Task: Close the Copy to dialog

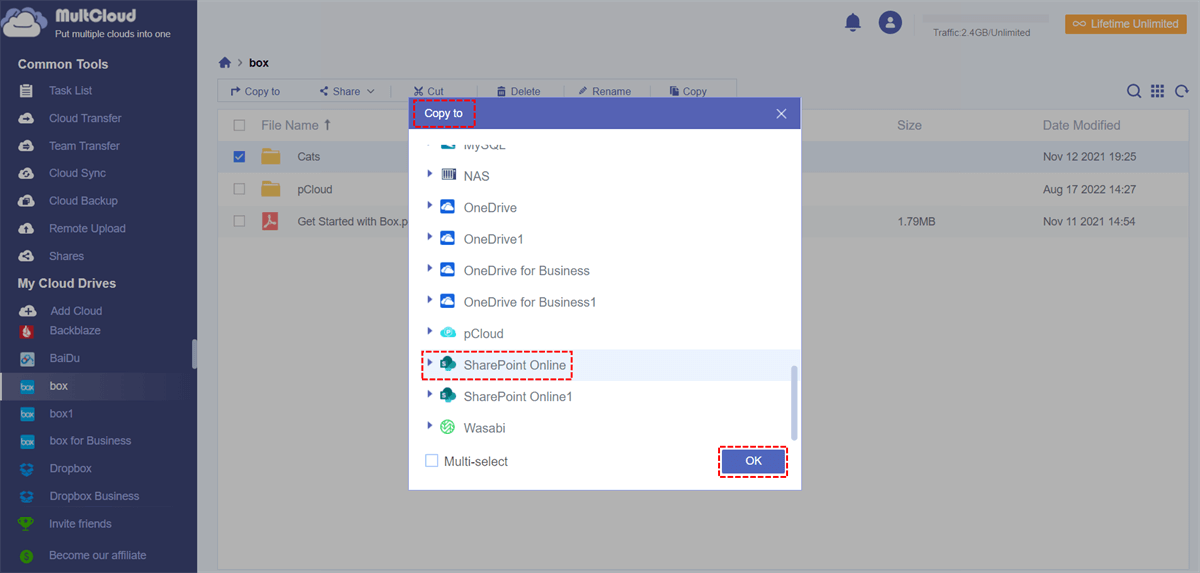Action: tap(782, 114)
